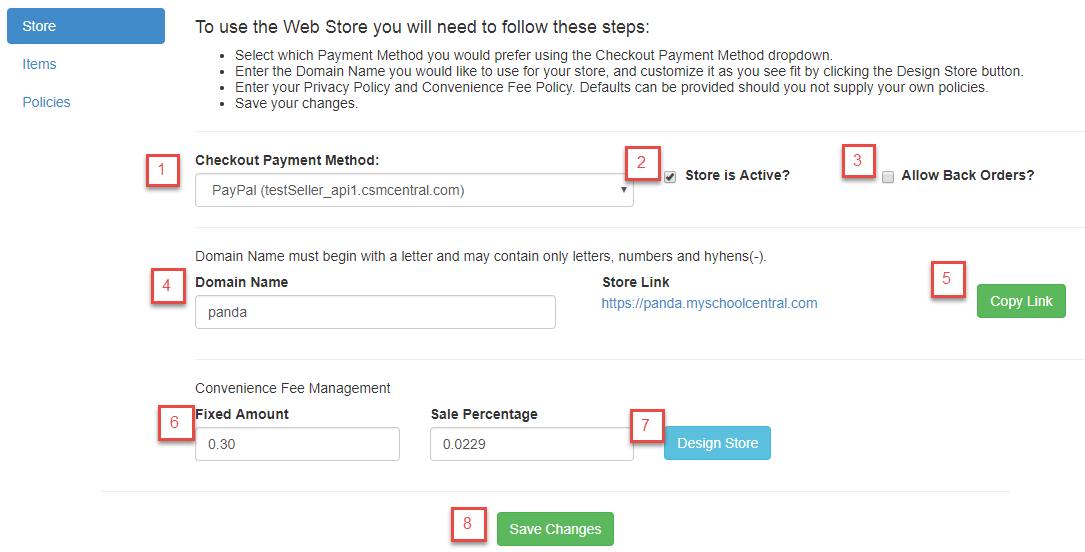1085x552 pixels.
Task: Click the number 3 callout marker
Action: [857, 161]
